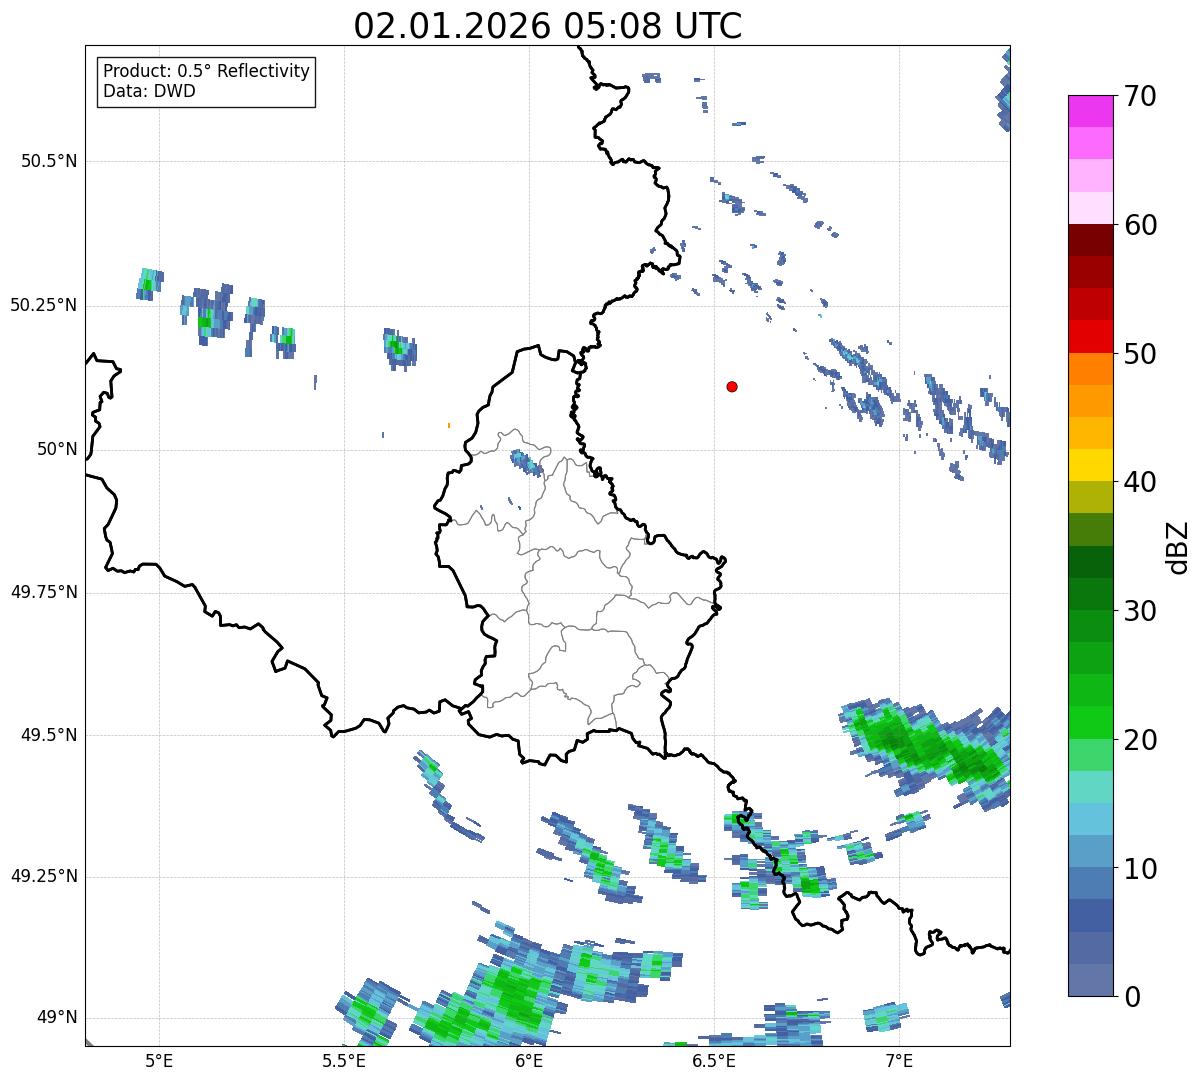Click the title "02.01.2026 05:08 UTC"

[x=548, y=26]
